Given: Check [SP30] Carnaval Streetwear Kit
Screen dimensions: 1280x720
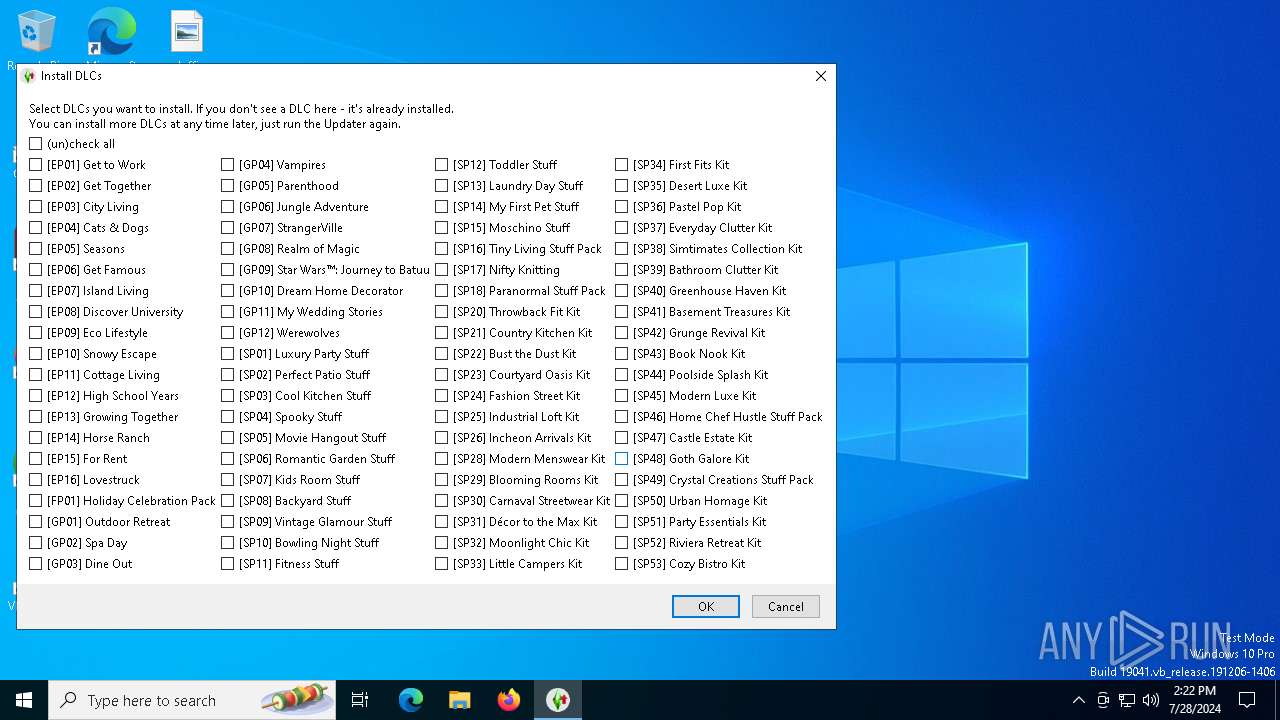Looking at the screenshot, I should click(x=442, y=501).
